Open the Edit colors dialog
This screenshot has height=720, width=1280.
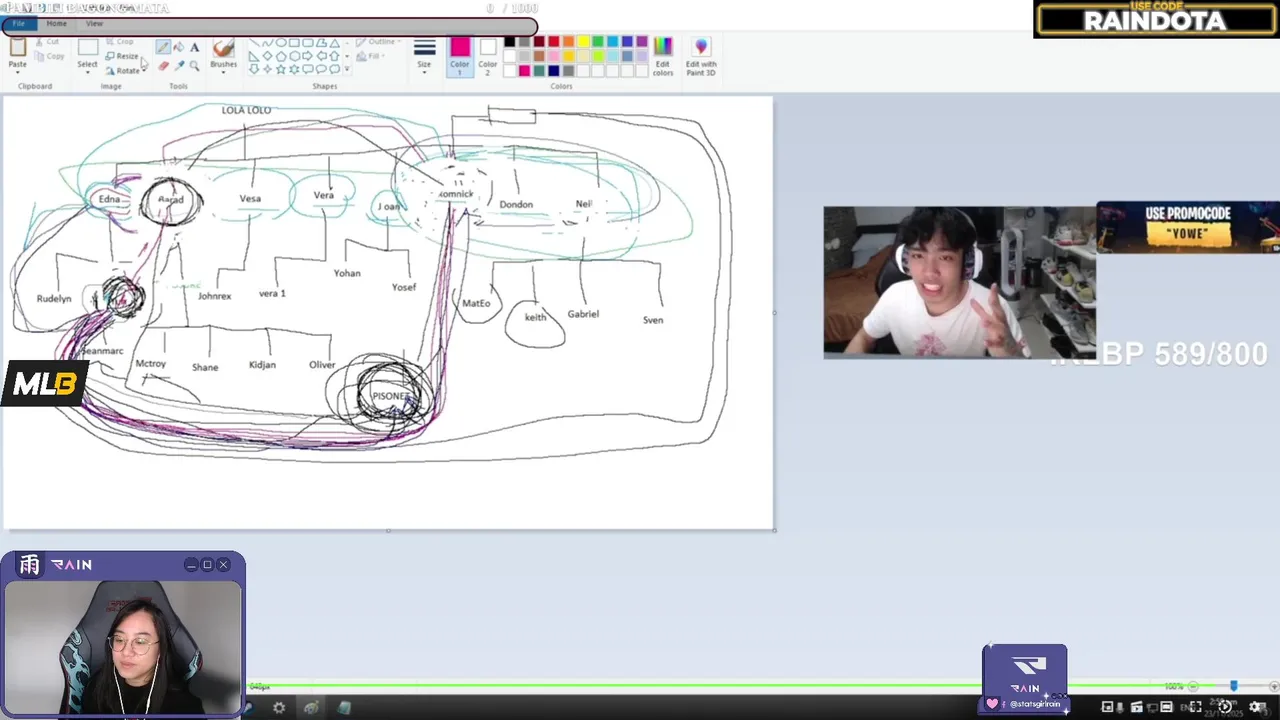point(663,57)
